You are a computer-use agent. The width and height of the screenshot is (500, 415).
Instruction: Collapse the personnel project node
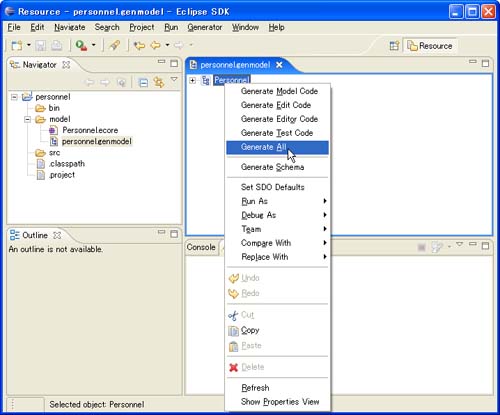pos(14,97)
